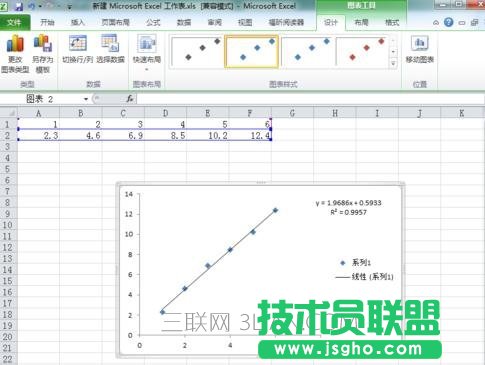The height and width of the screenshot is (365, 485).
Task: Open the blue Help question mark
Action: [x=449, y=22]
